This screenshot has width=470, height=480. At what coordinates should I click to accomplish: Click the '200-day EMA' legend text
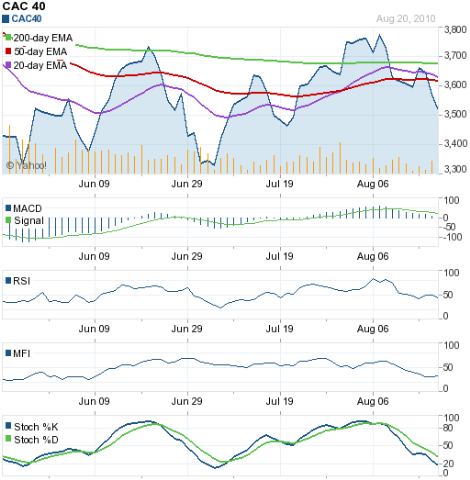43,38
